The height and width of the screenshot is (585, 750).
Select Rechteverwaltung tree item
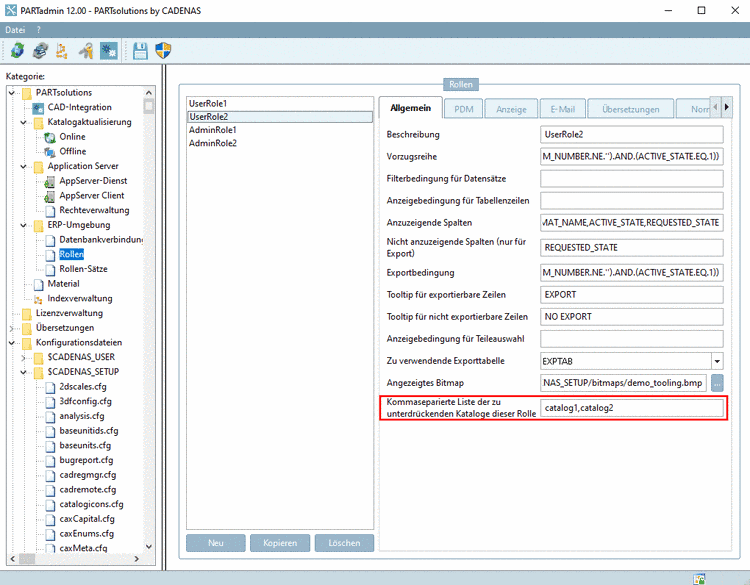pyautogui.click(x=94, y=210)
